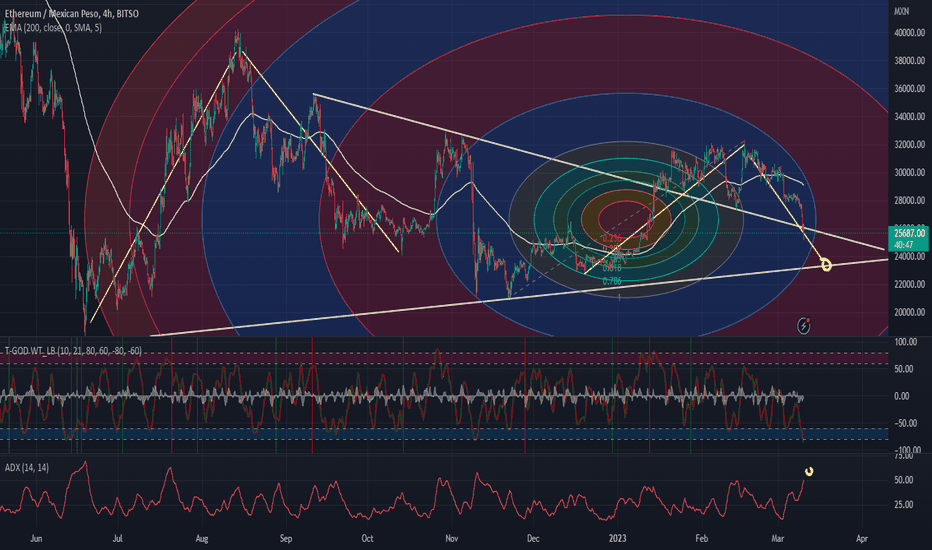
Task: Click the MXN currency label on price axis
Action: pyautogui.click(x=902, y=11)
